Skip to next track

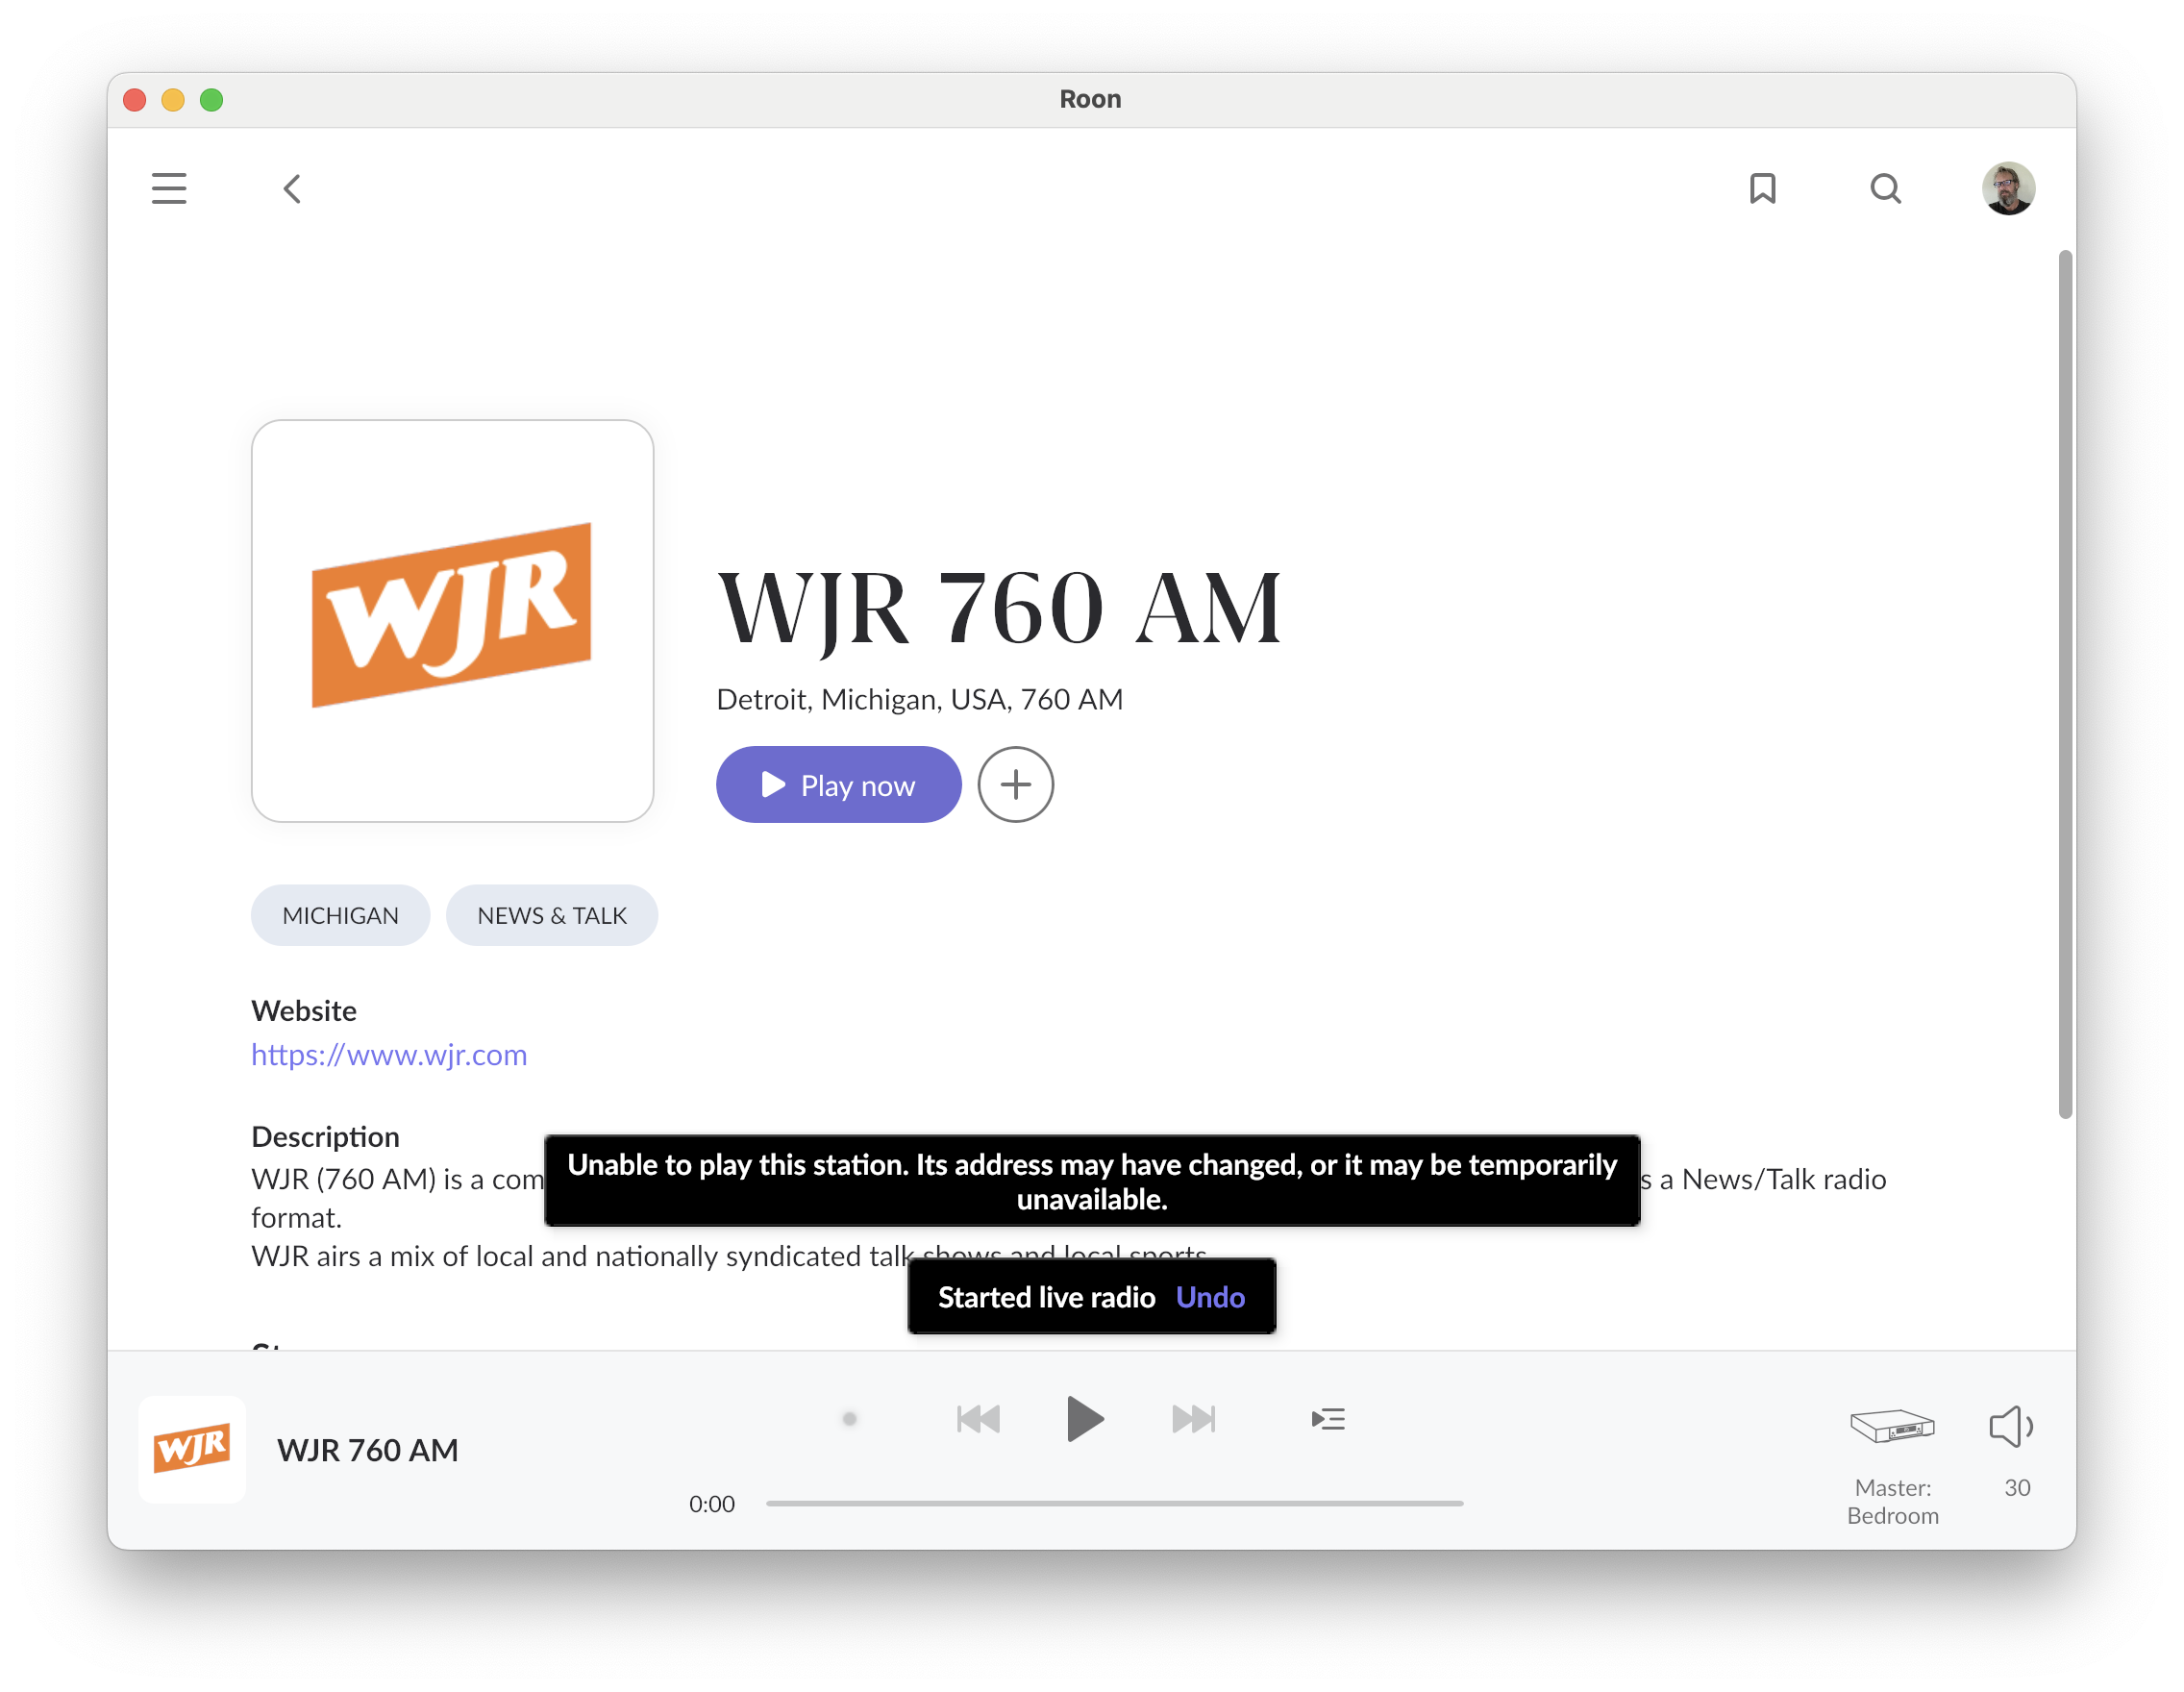(1193, 1418)
